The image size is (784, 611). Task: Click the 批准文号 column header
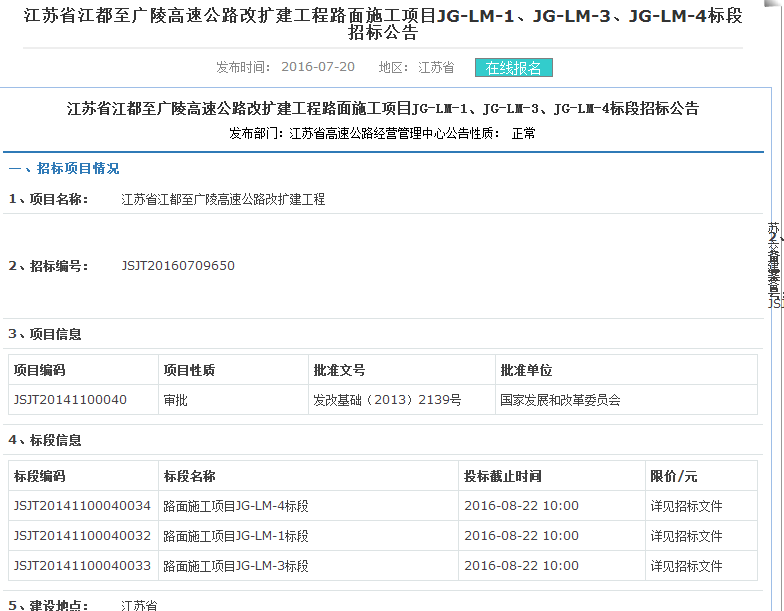pos(339,370)
